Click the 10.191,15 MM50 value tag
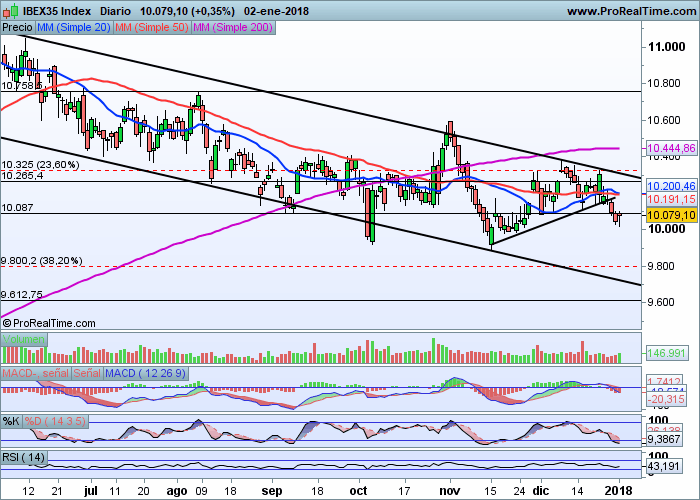 [x=671, y=199]
